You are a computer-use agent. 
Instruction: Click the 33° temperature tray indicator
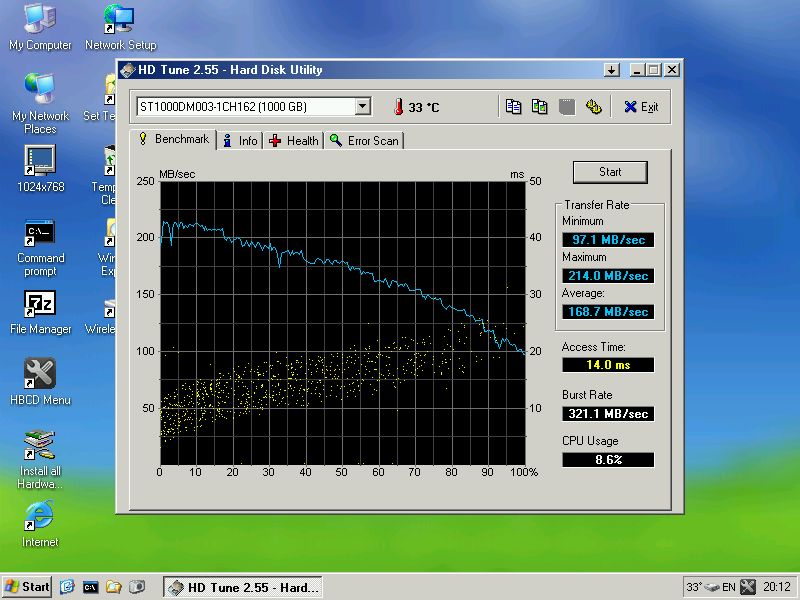[x=694, y=587]
